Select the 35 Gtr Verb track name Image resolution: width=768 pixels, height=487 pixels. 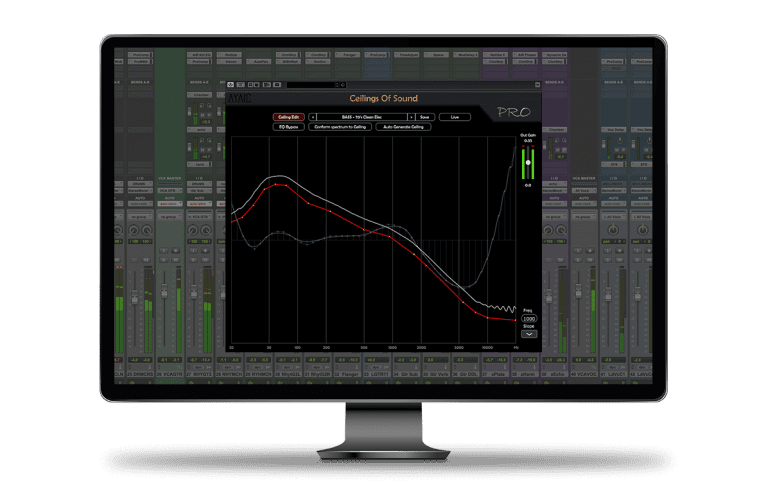[436, 374]
